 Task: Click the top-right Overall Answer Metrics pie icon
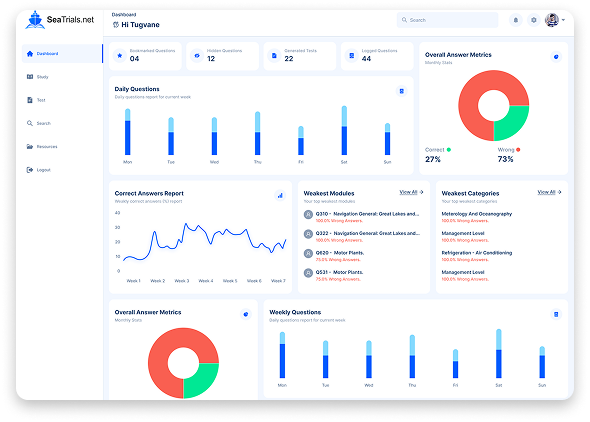pos(556,57)
